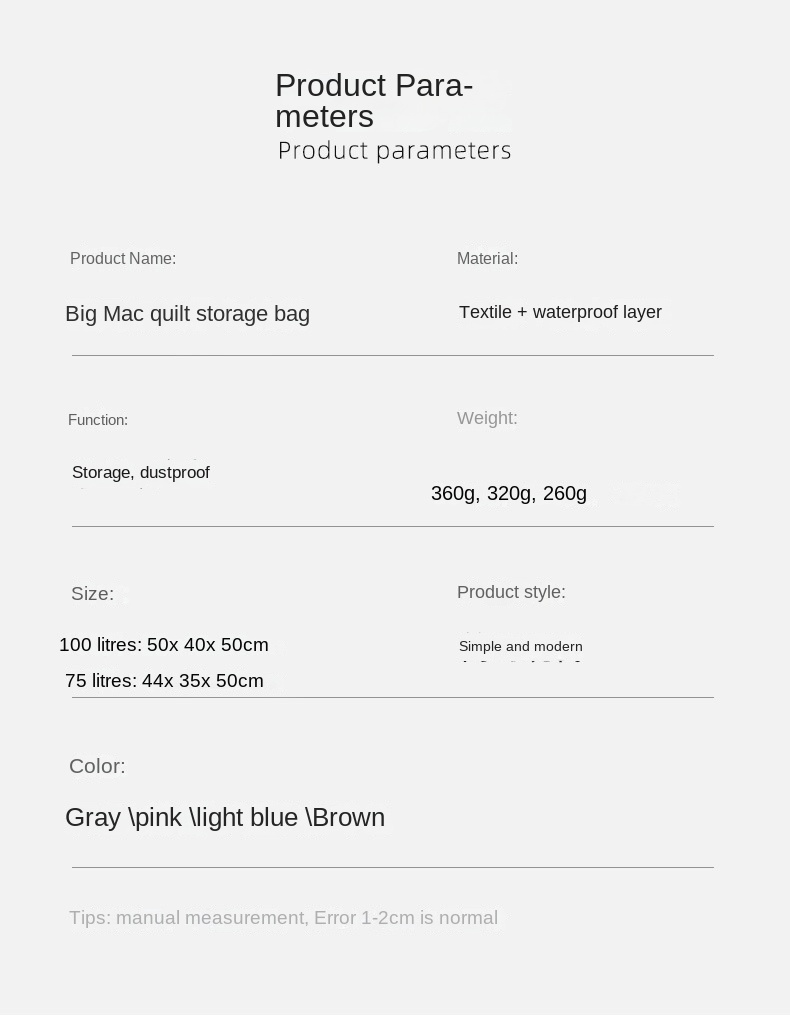Click the "Storage, dustproof" text
This screenshot has width=790, height=1016.
[x=141, y=472]
